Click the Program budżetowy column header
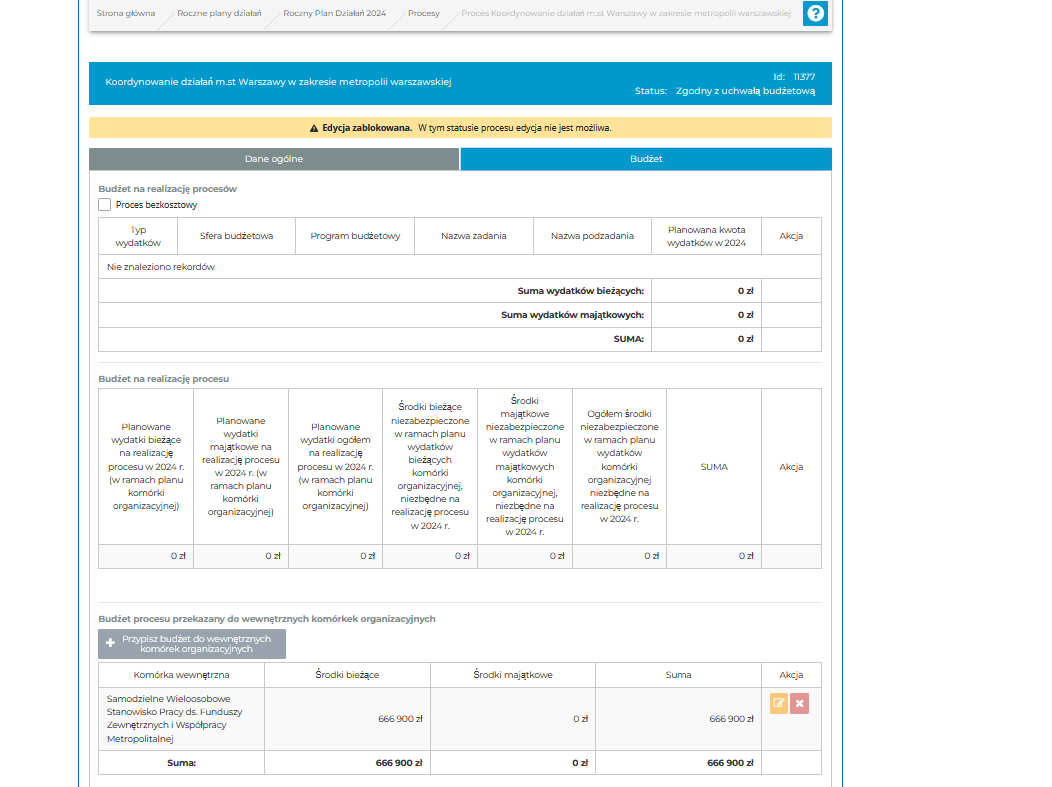The image size is (1052, 787). point(355,236)
